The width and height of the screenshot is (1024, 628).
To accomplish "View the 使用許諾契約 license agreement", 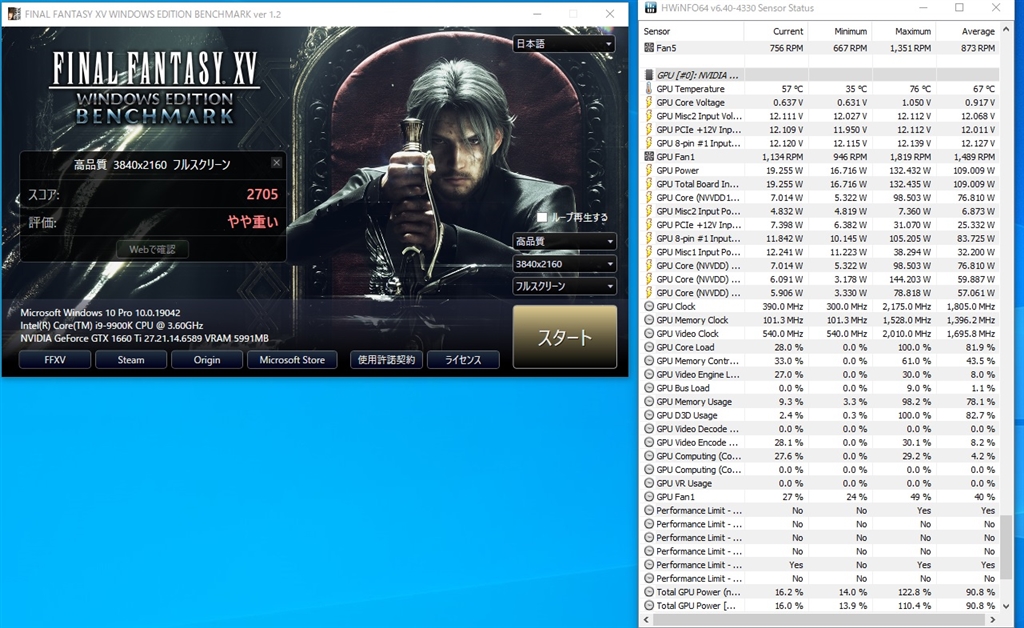I will coord(387,360).
